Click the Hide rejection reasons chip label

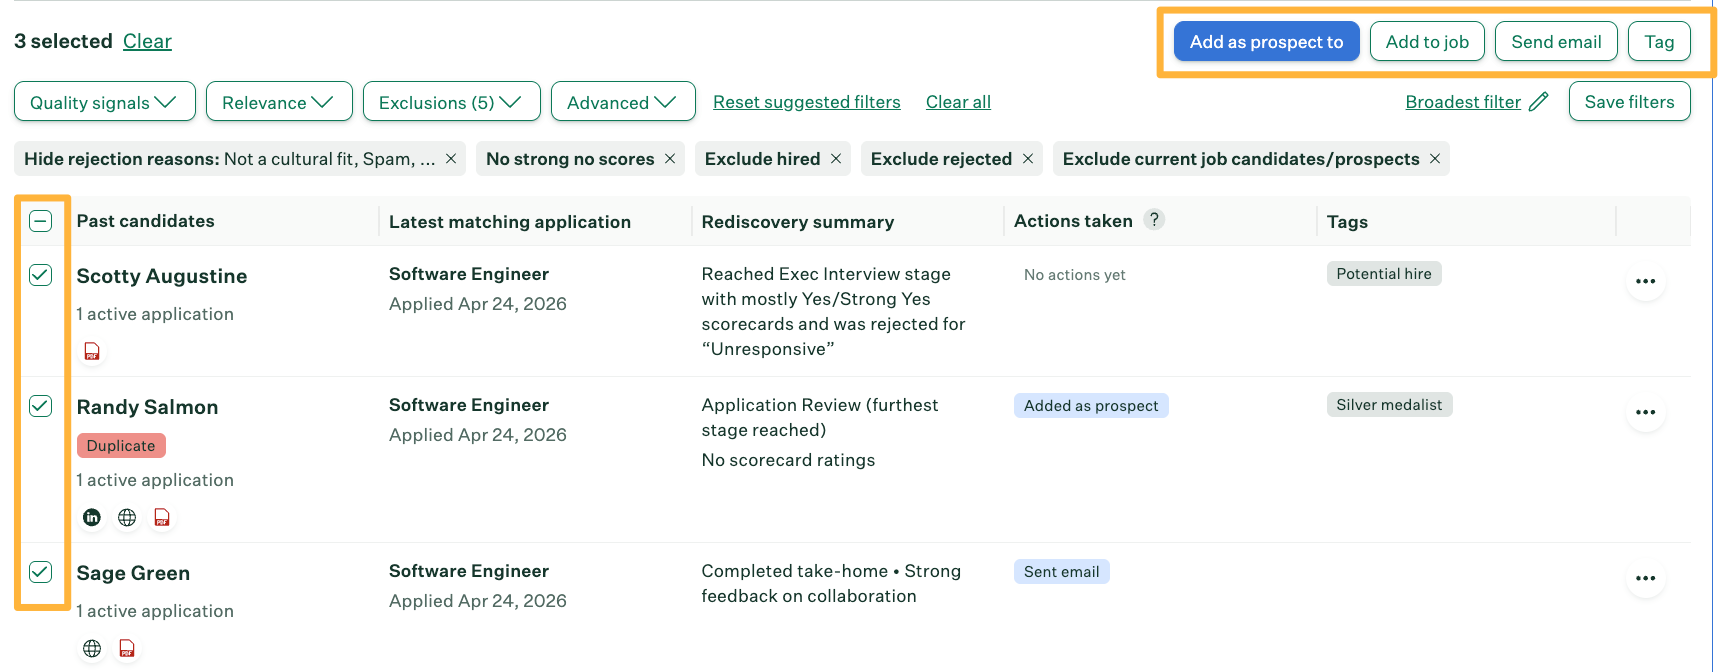point(230,159)
